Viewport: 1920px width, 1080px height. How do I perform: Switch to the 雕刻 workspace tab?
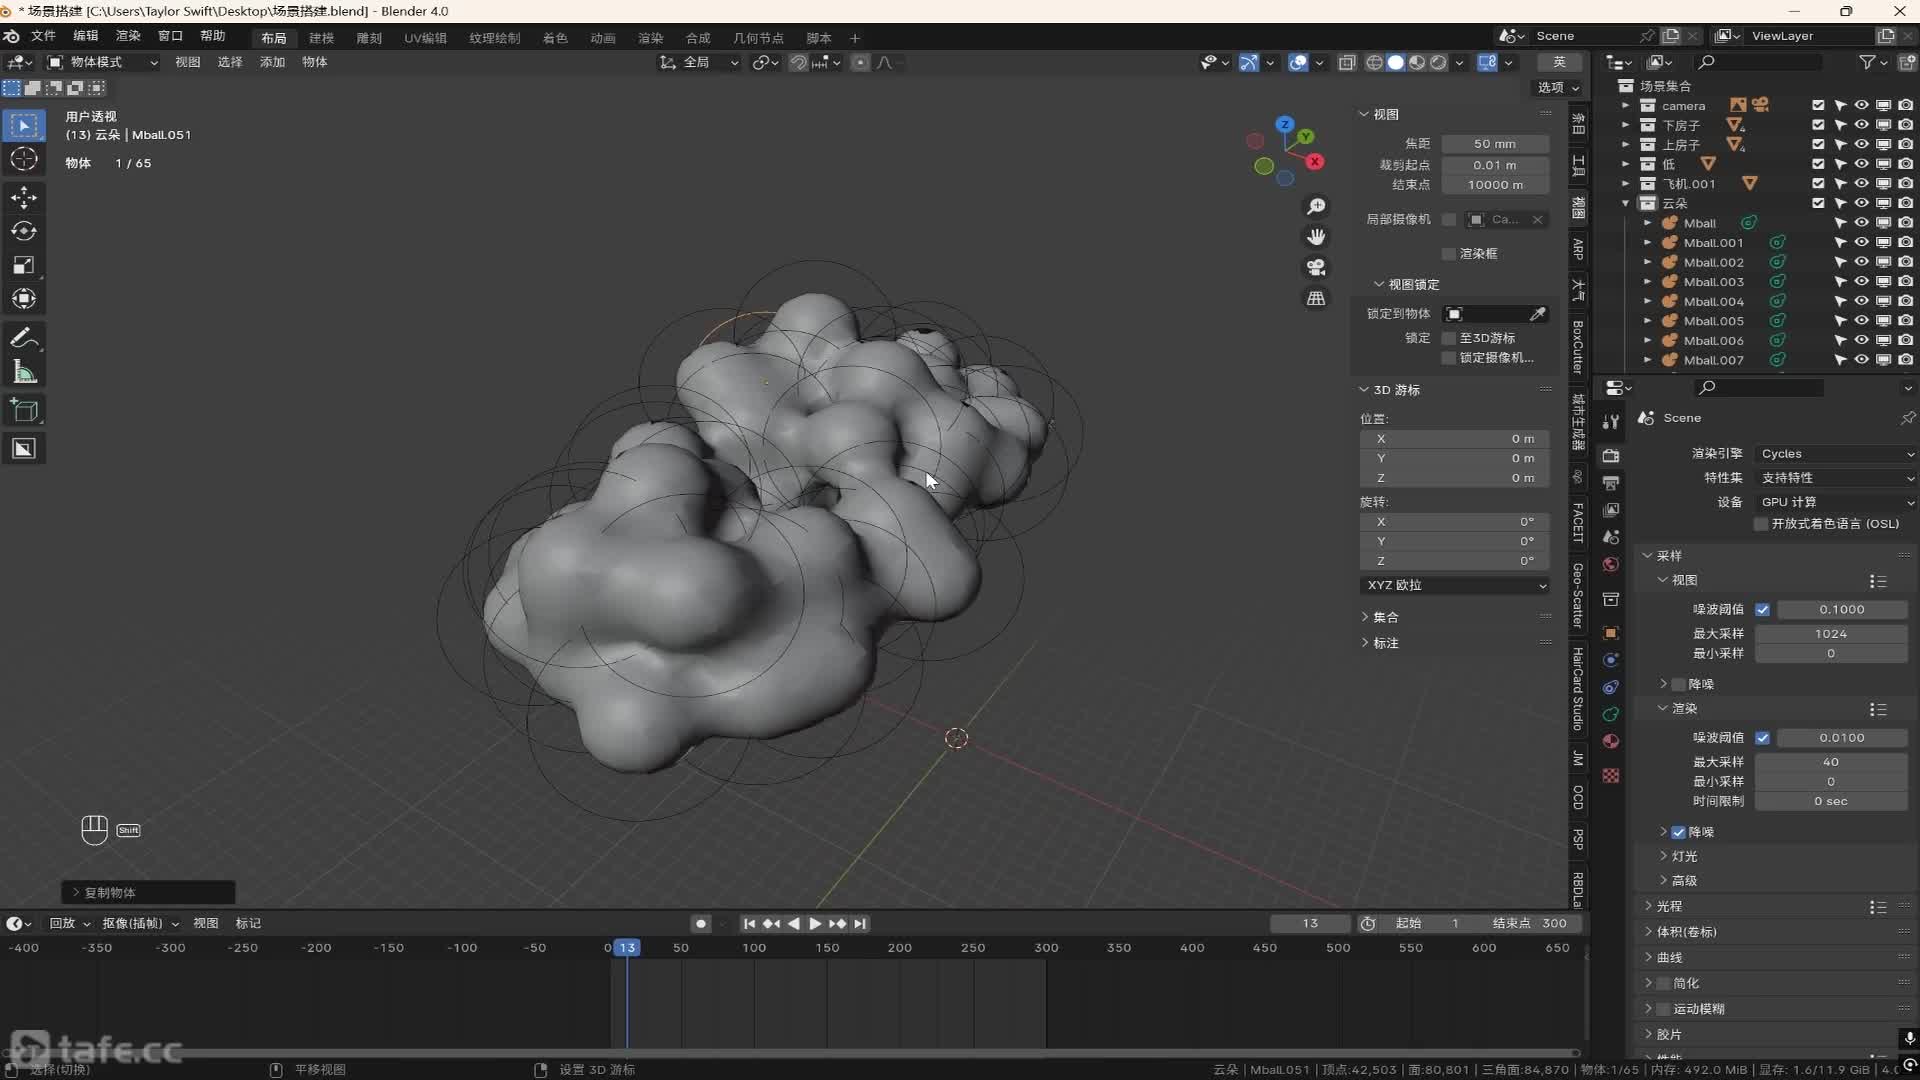(x=369, y=38)
